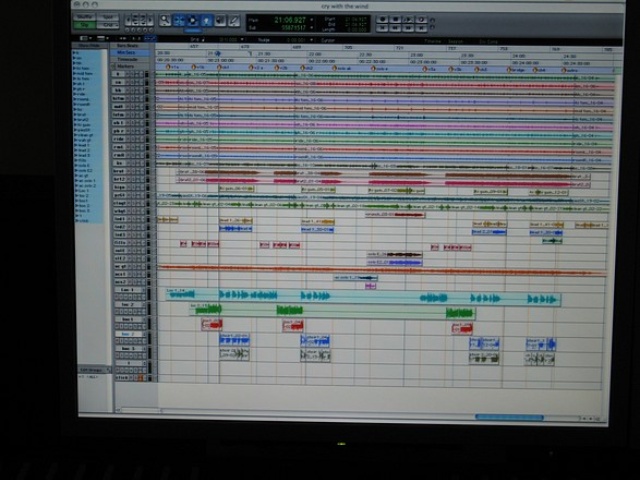Click the horizontal scrollbar thumb at the bottom

point(509,417)
